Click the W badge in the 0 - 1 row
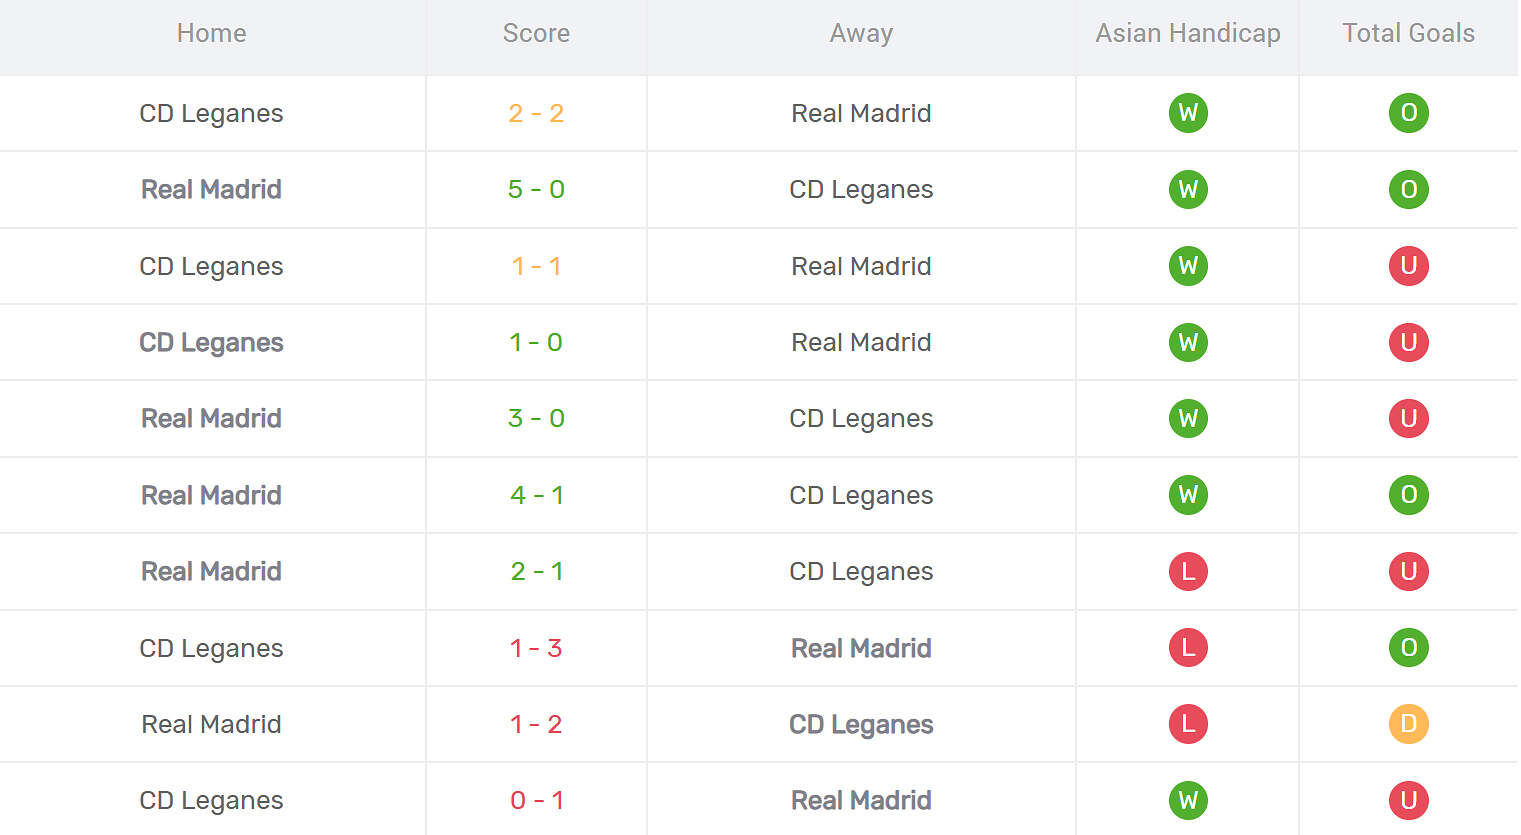The width and height of the screenshot is (1521, 835). (x=1188, y=800)
